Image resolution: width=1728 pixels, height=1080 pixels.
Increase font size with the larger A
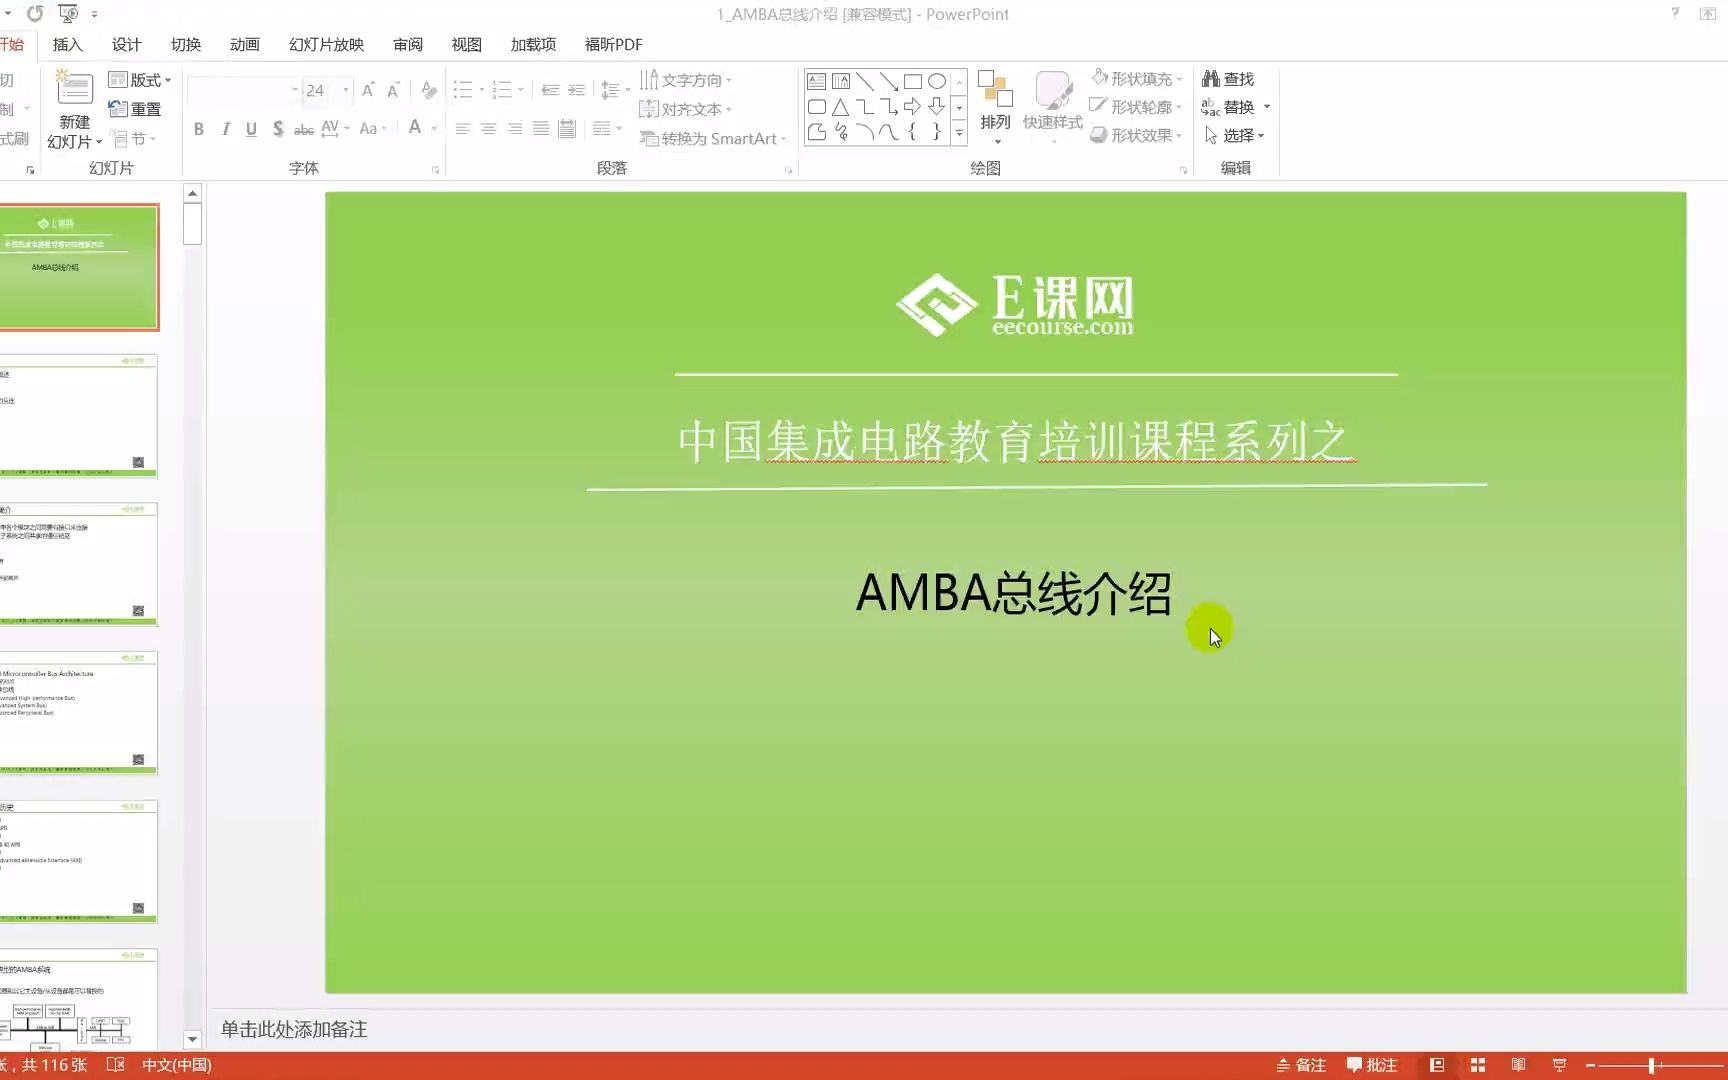point(368,90)
